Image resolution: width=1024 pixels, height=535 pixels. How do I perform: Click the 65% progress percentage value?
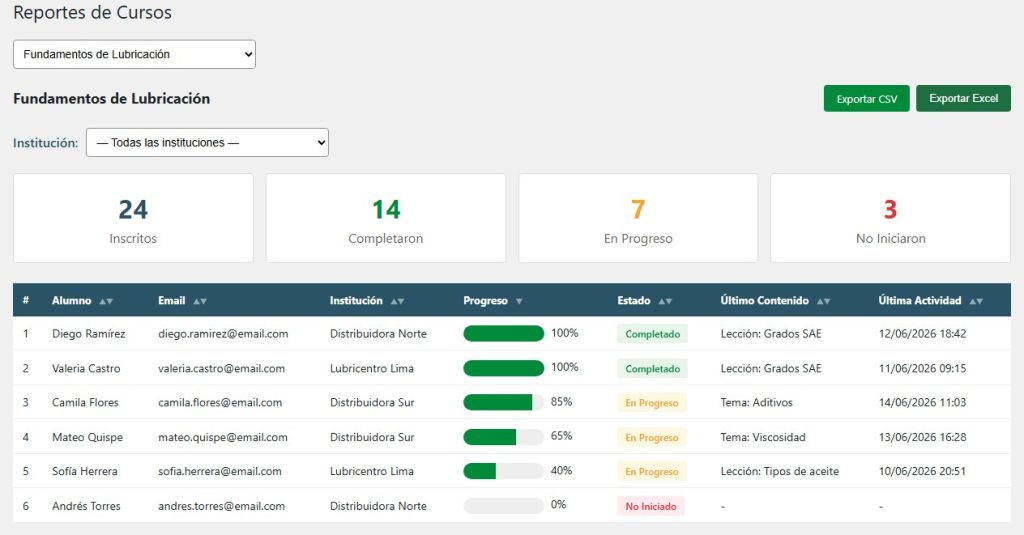[x=562, y=436]
